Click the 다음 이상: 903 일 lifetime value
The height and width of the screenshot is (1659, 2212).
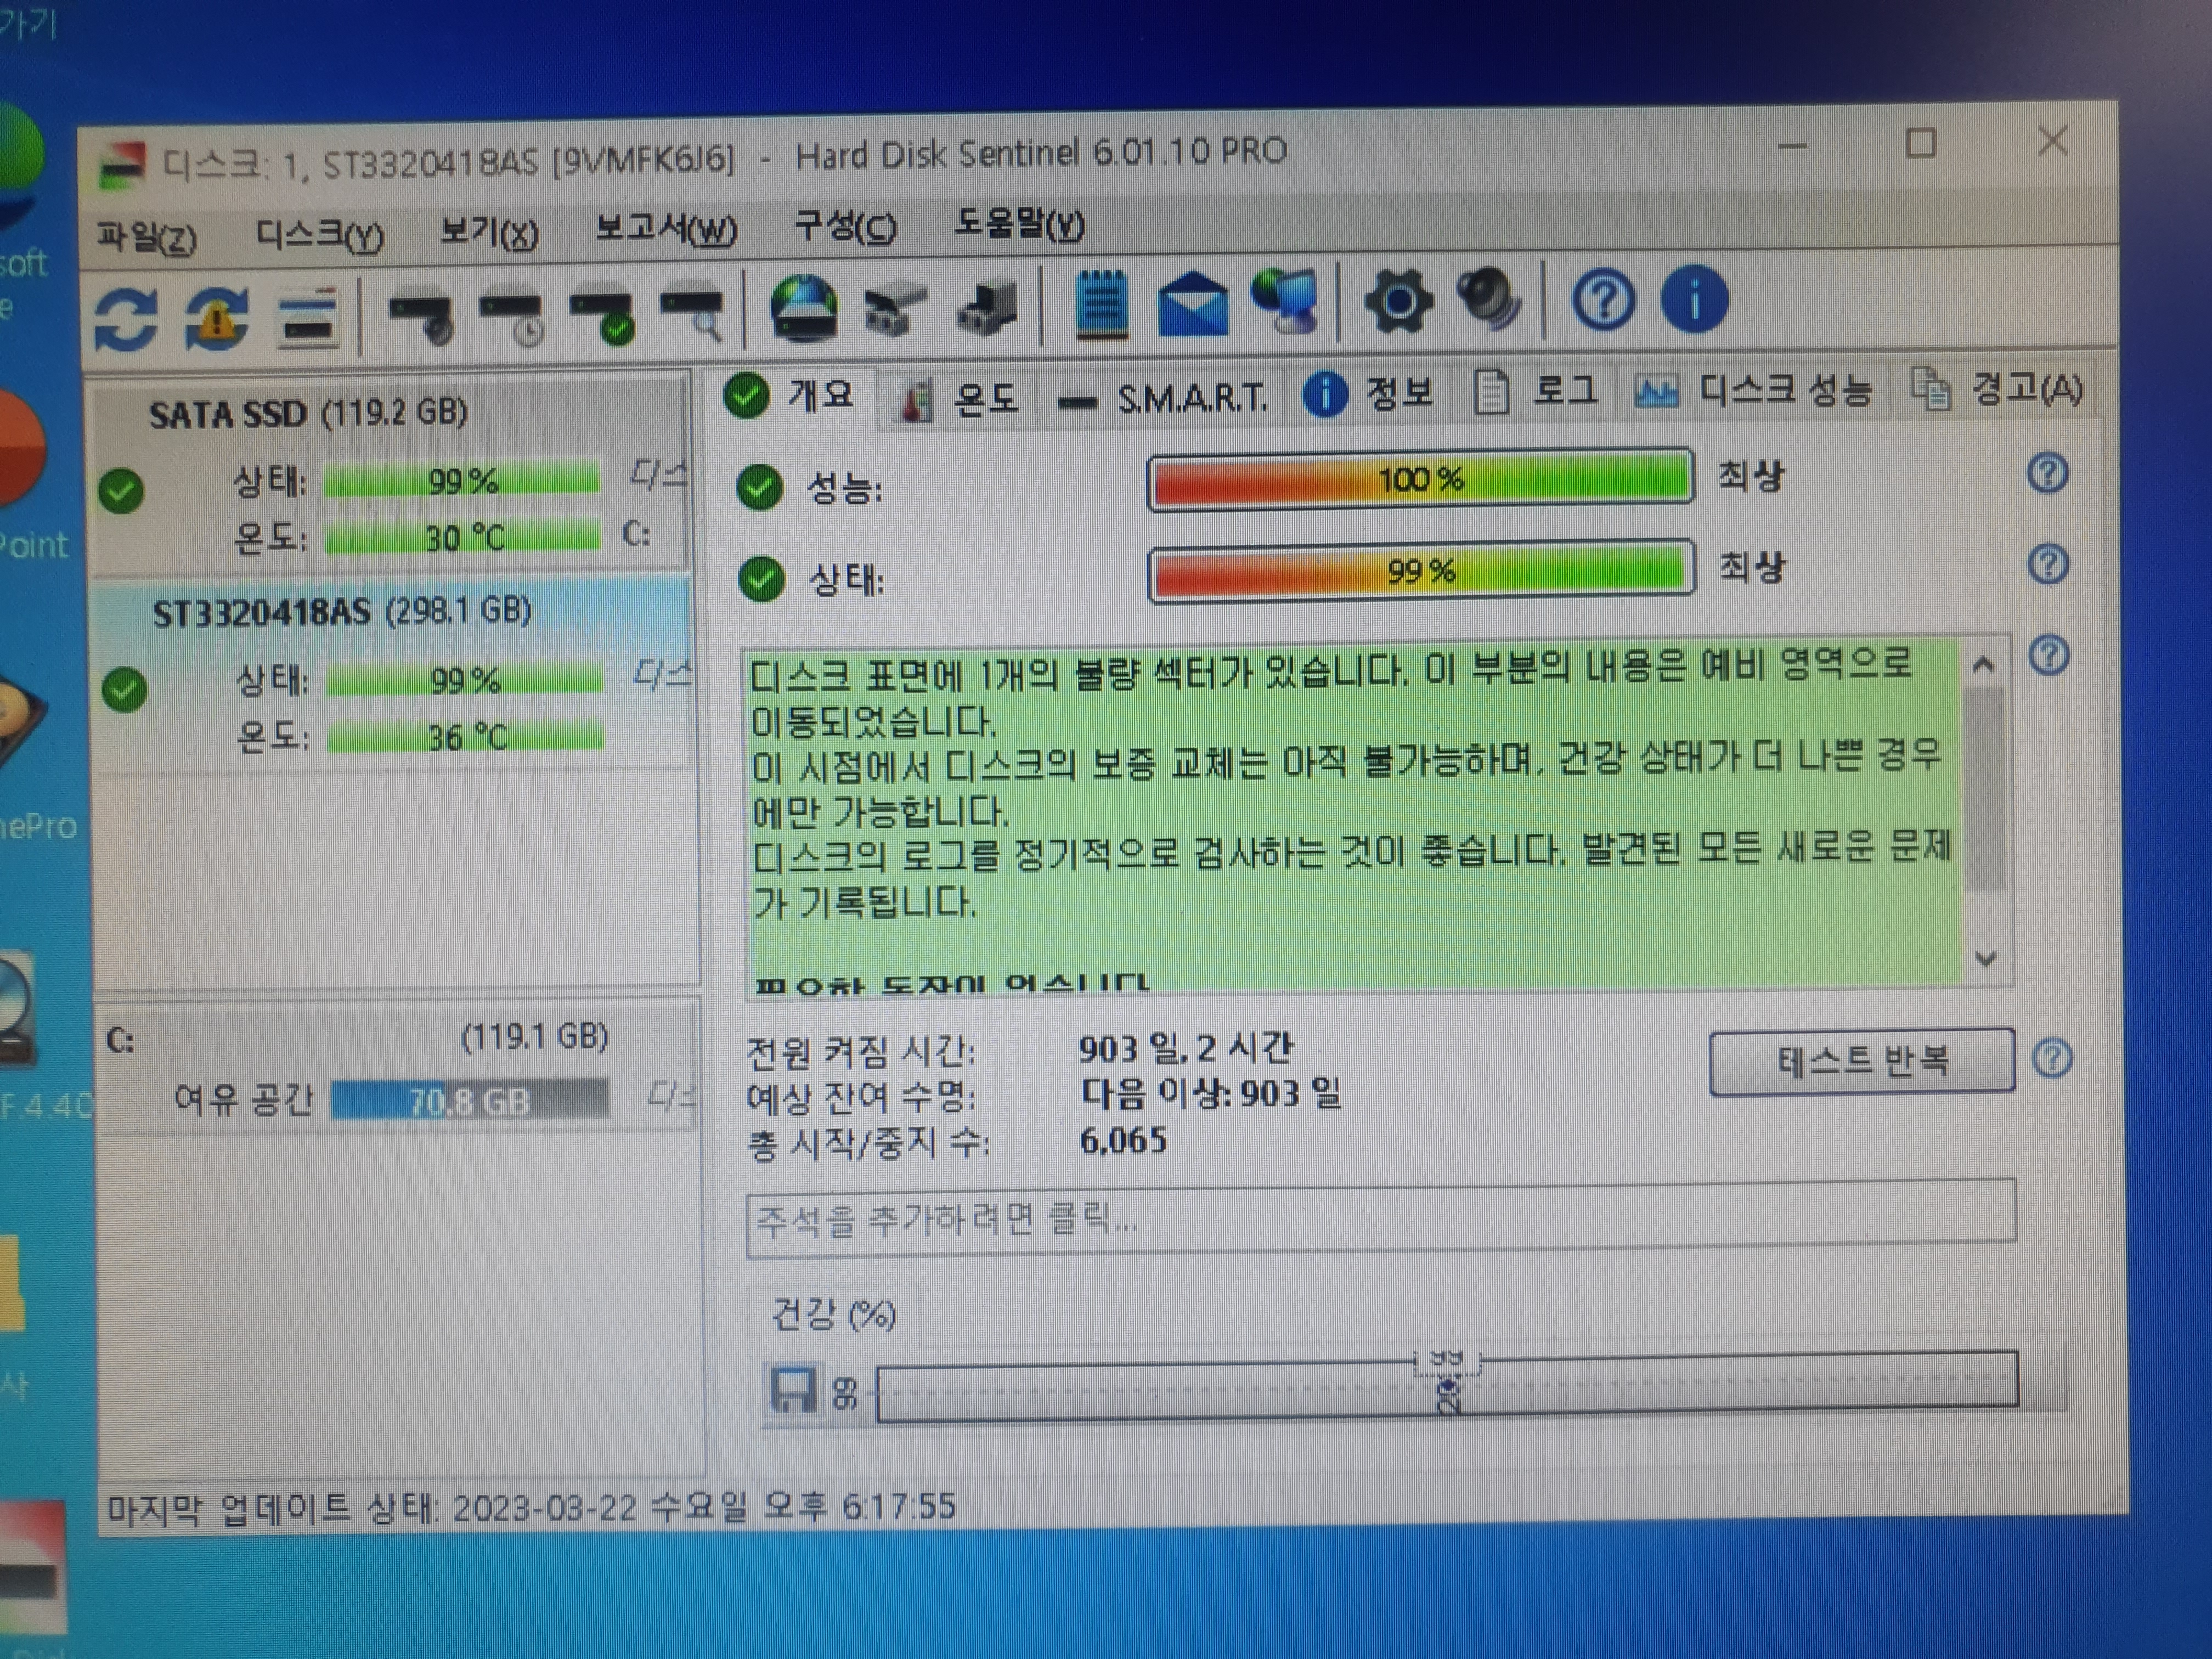1211,1093
